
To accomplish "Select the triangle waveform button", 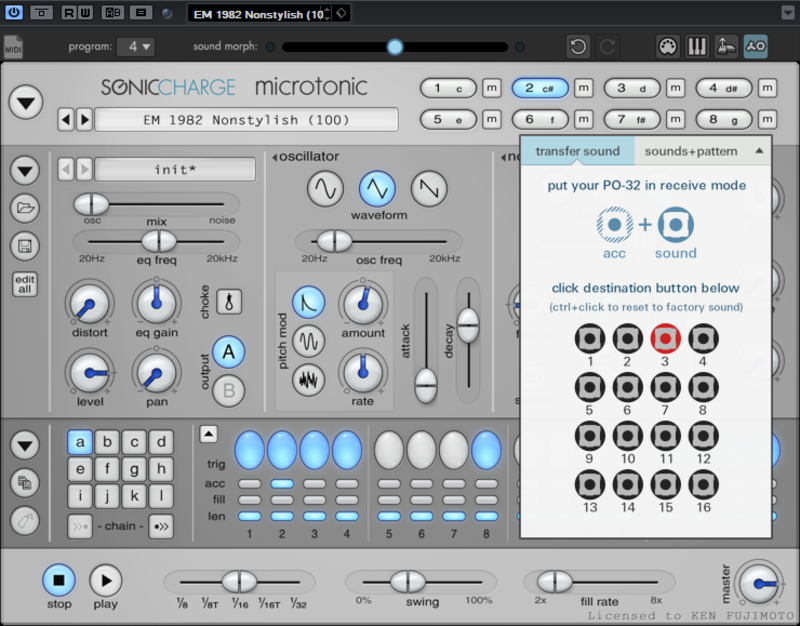I will pos(377,189).
